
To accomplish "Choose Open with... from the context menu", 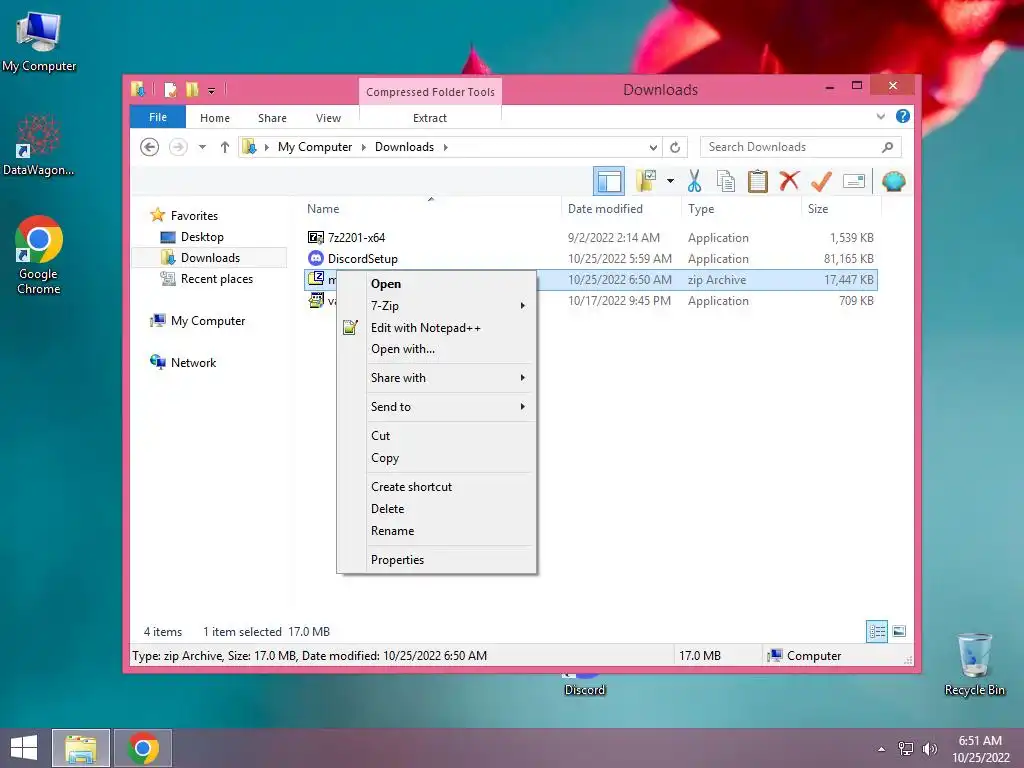I will (x=436, y=349).
